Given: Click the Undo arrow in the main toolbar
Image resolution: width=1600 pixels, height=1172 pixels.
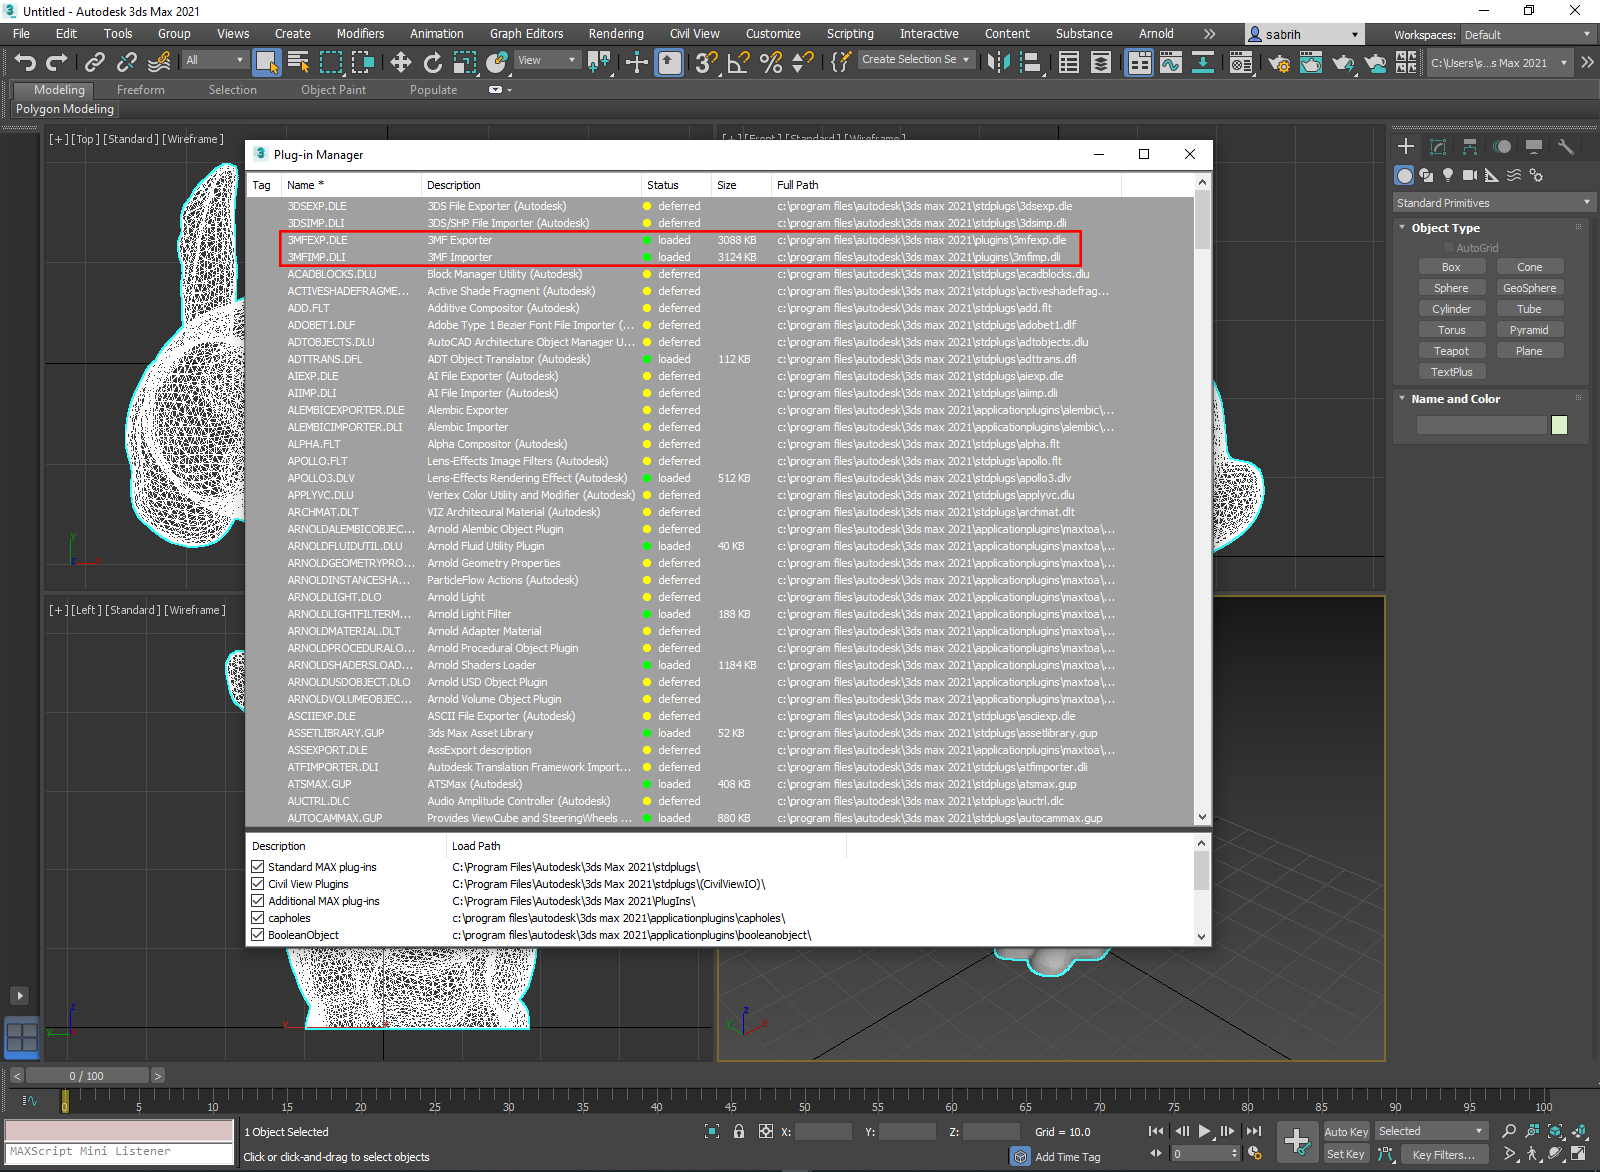Looking at the screenshot, I should click(x=25, y=63).
